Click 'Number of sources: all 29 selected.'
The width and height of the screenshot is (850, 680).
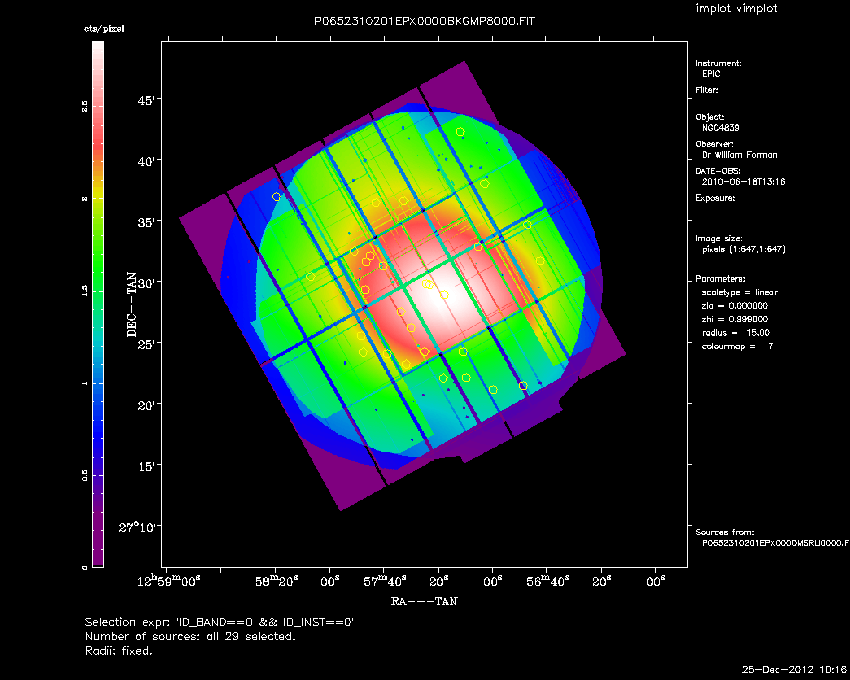(x=190, y=636)
